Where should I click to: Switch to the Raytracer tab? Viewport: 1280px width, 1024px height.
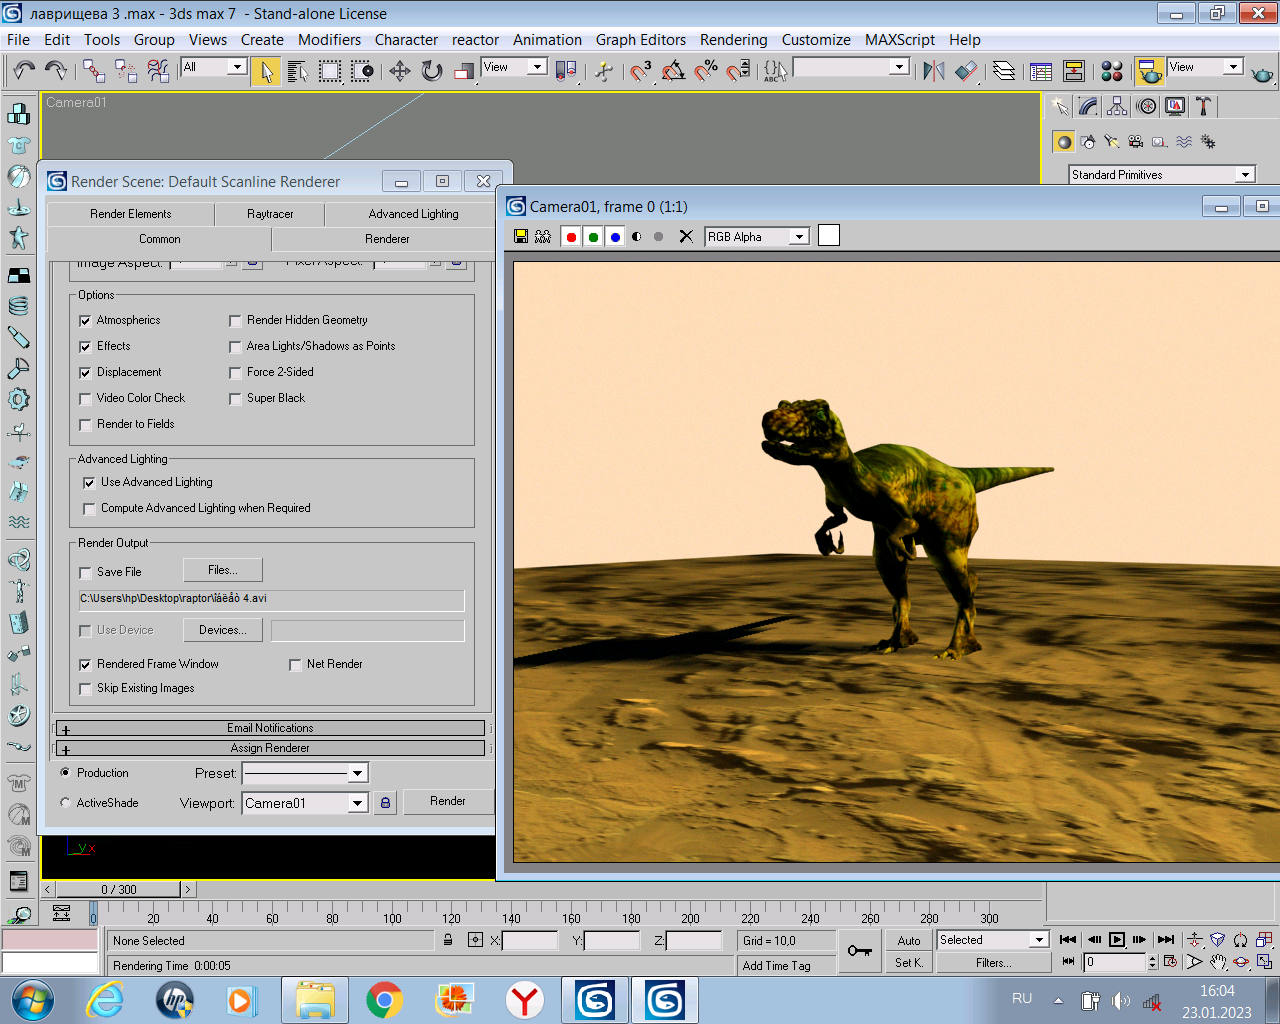[x=270, y=214]
